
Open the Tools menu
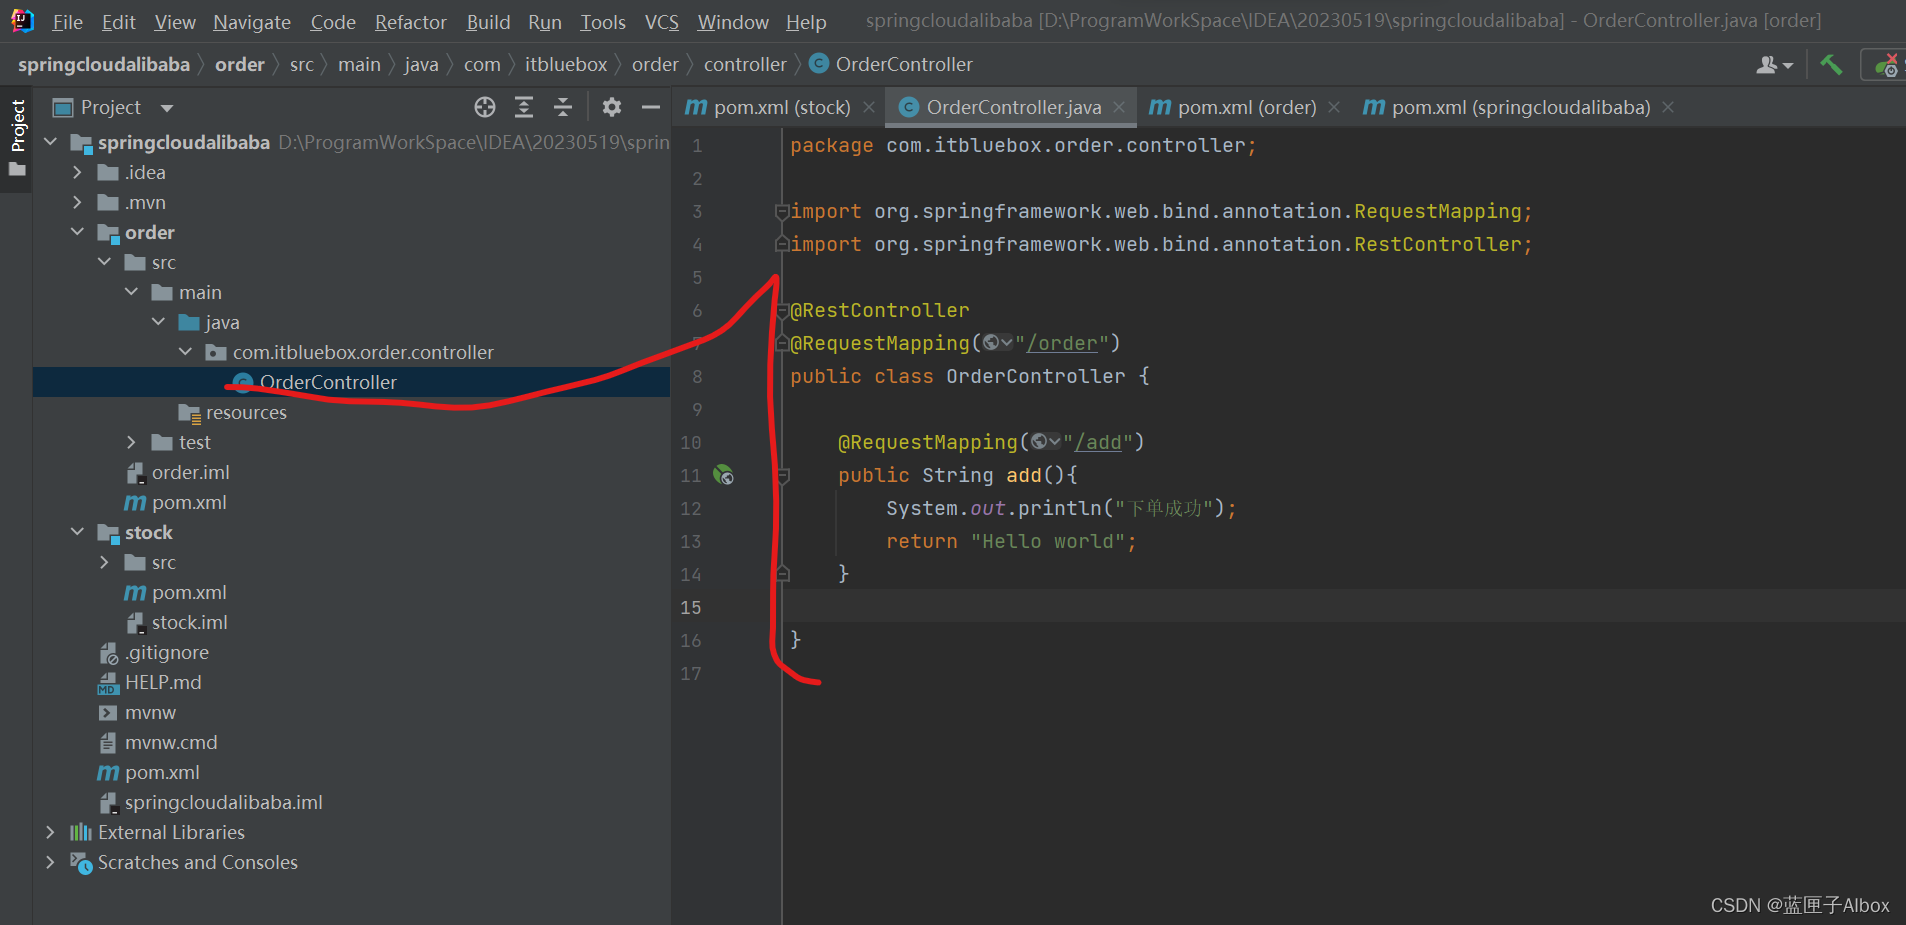tap(603, 22)
